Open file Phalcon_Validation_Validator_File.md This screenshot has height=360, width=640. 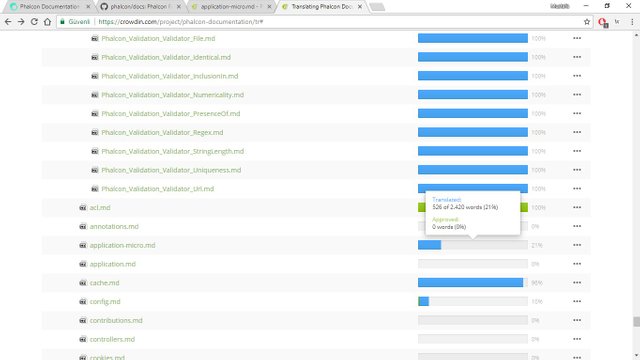[x=158, y=38]
